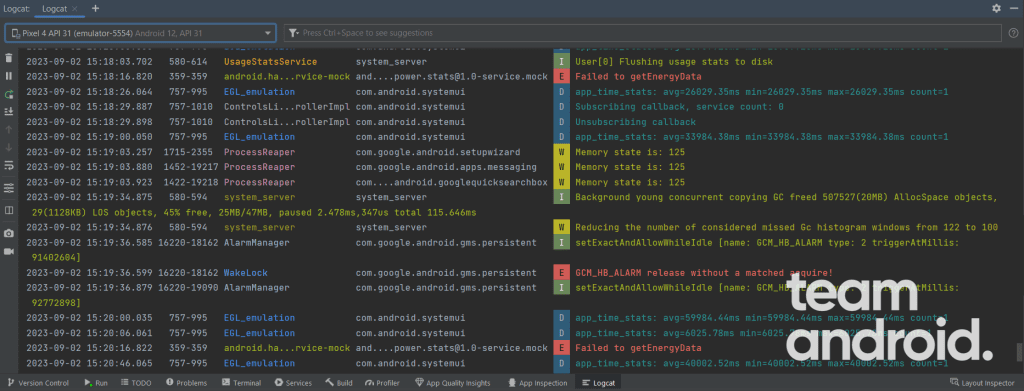Image resolution: width=1024 pixels, height=391 pixels.
Task: Take a screenshot with the camera icon
Action: [8, 233]
